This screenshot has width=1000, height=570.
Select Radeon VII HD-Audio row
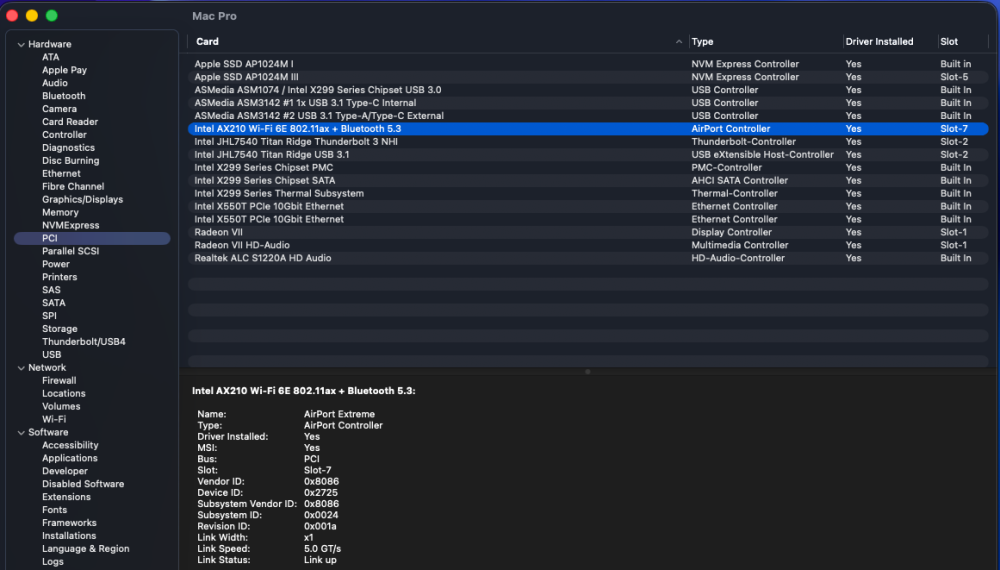(x=588, y=245)
